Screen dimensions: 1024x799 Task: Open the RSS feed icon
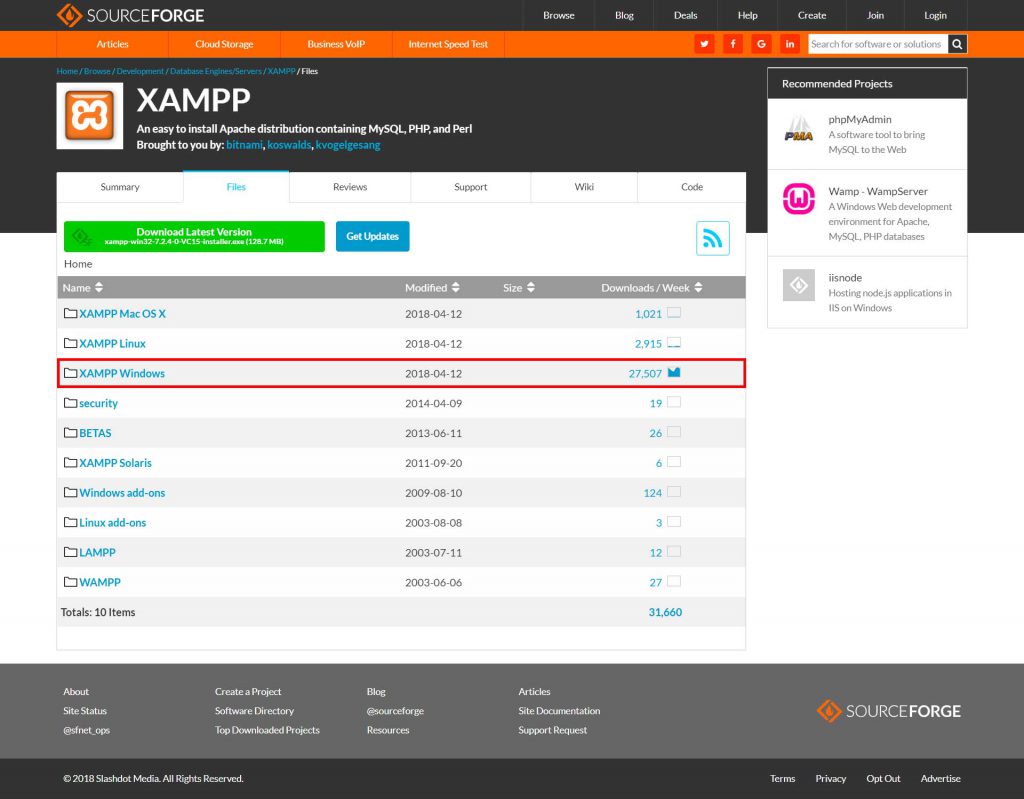[712, 238]
